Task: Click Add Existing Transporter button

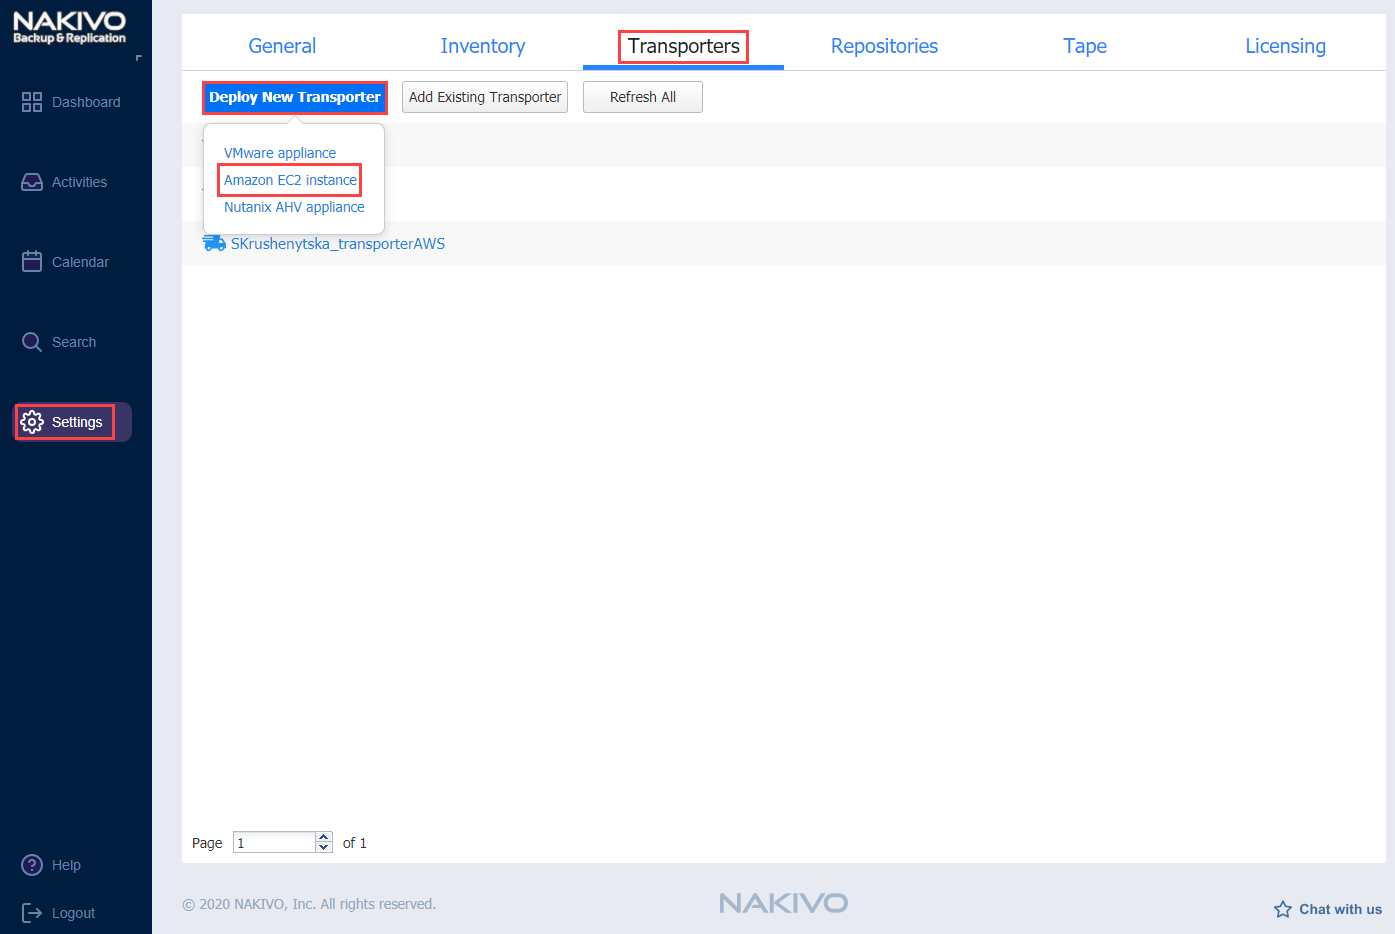Action: [485, 97]
